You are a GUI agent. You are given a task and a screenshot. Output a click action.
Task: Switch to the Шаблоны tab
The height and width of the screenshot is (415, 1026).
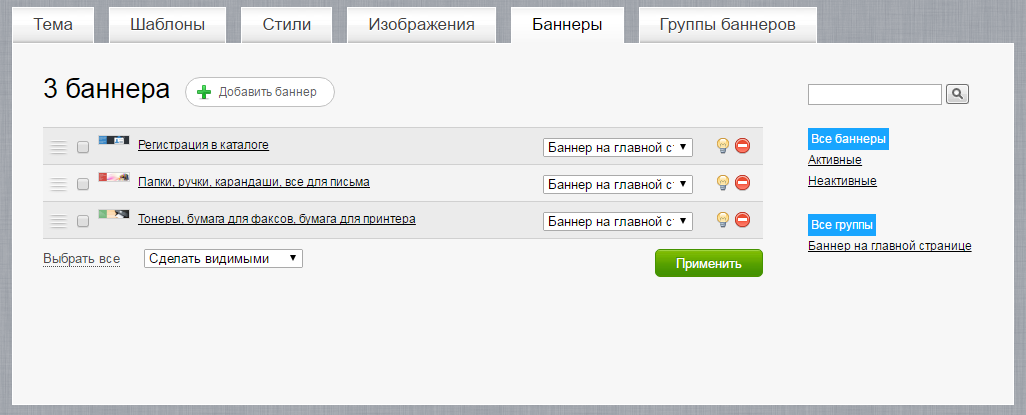click(167, 25)
